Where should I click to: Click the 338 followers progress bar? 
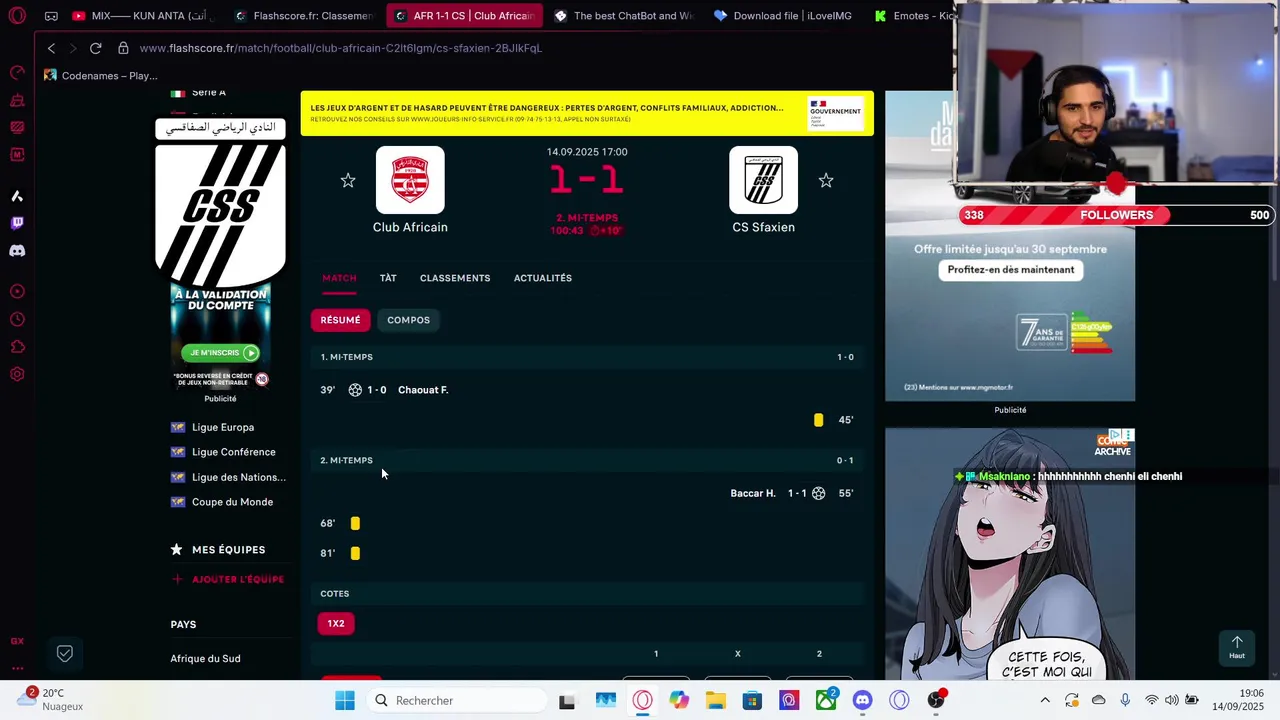tap(1115, 215)
